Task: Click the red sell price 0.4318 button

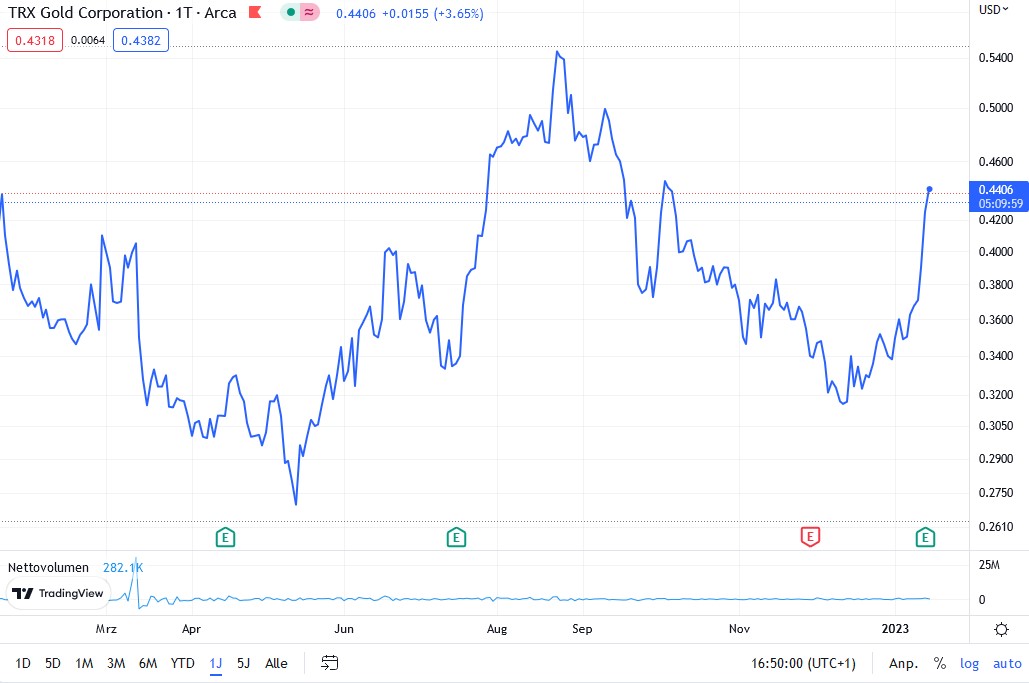Action: tap(36, 40)
